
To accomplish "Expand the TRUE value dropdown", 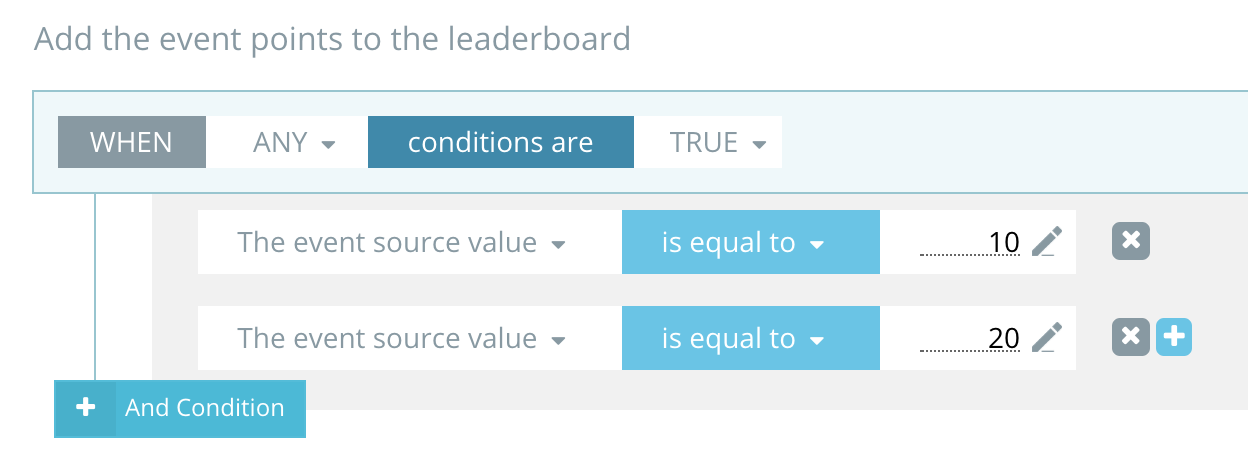I will point(716,143).
